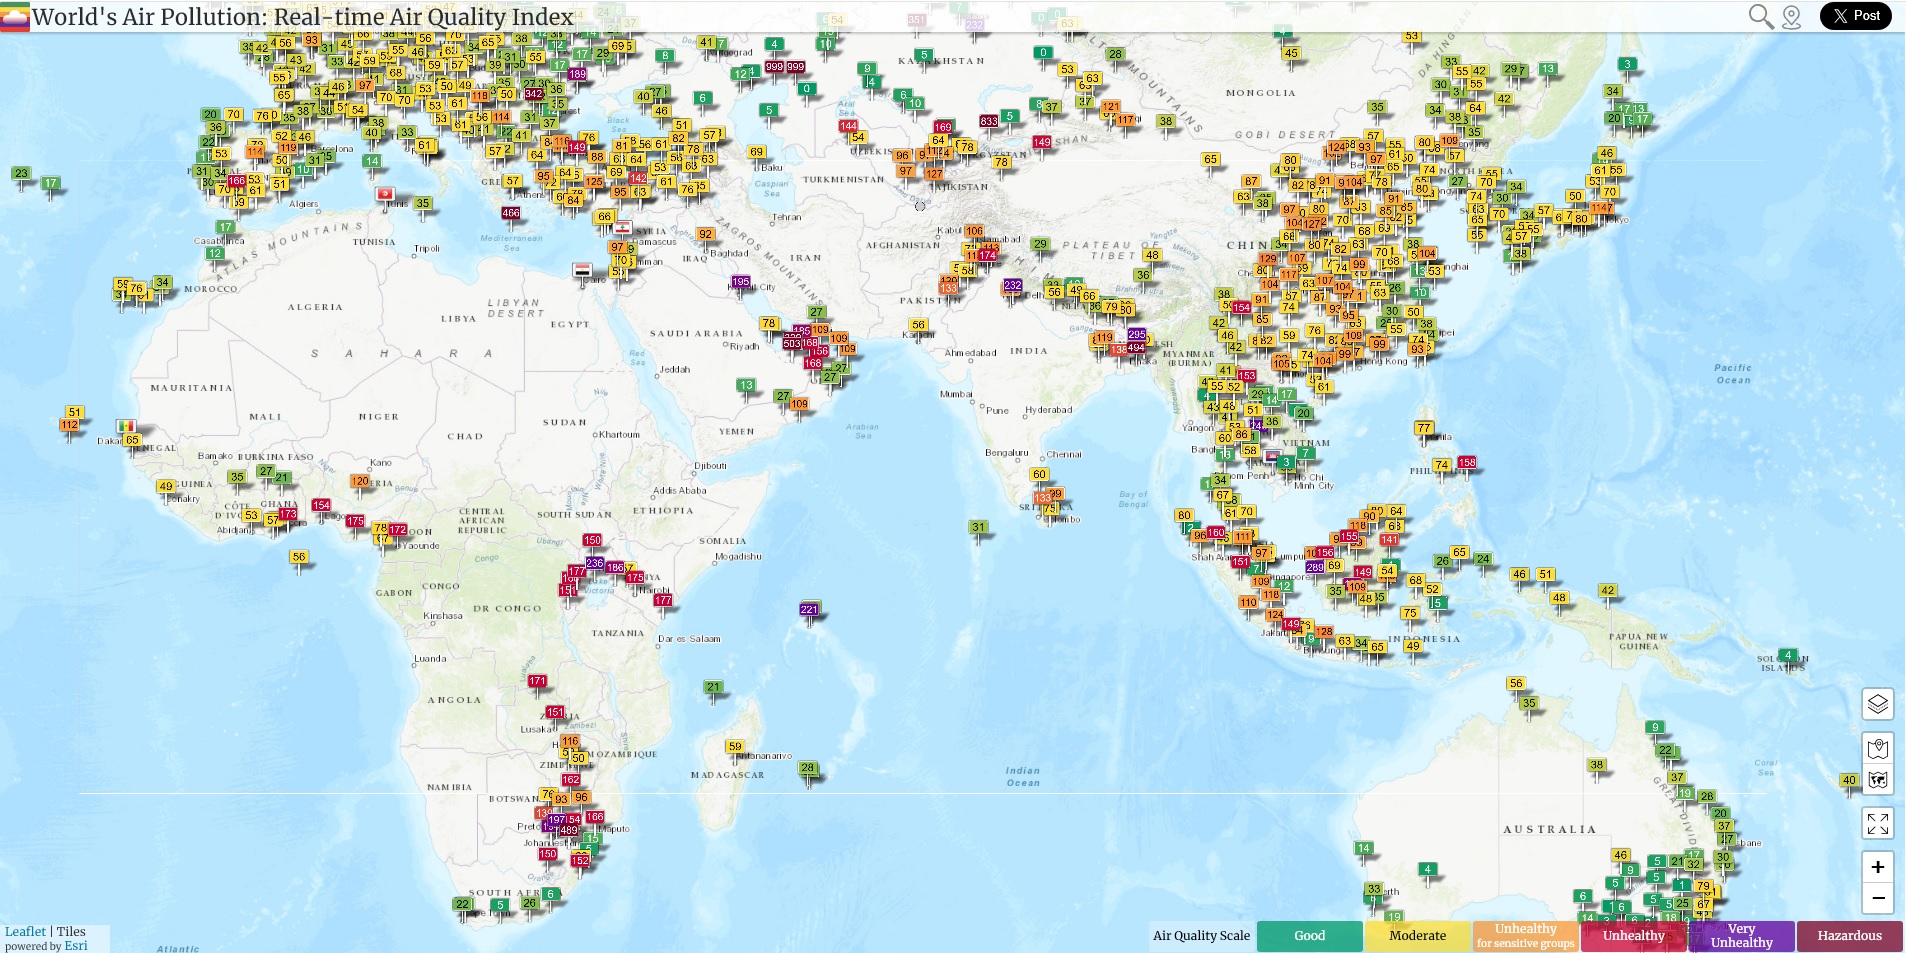Toggle fullscreen map view
The width and height of the screenshot is (1906, 953).
[1878, 824]
